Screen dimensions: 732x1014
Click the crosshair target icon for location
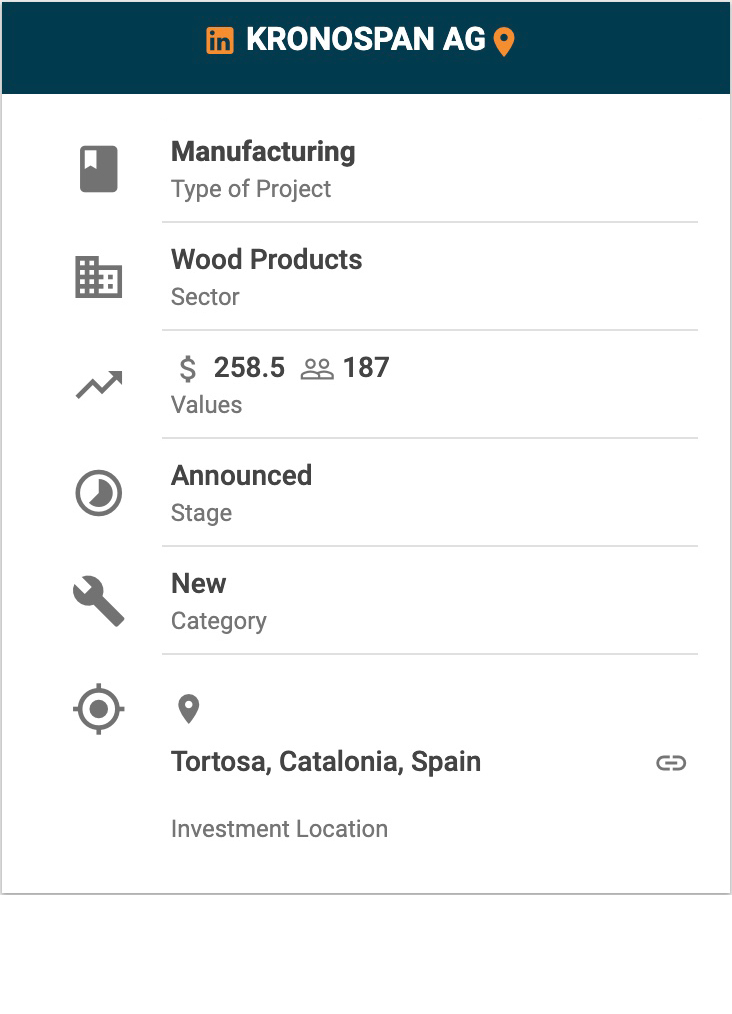[99, 710]
